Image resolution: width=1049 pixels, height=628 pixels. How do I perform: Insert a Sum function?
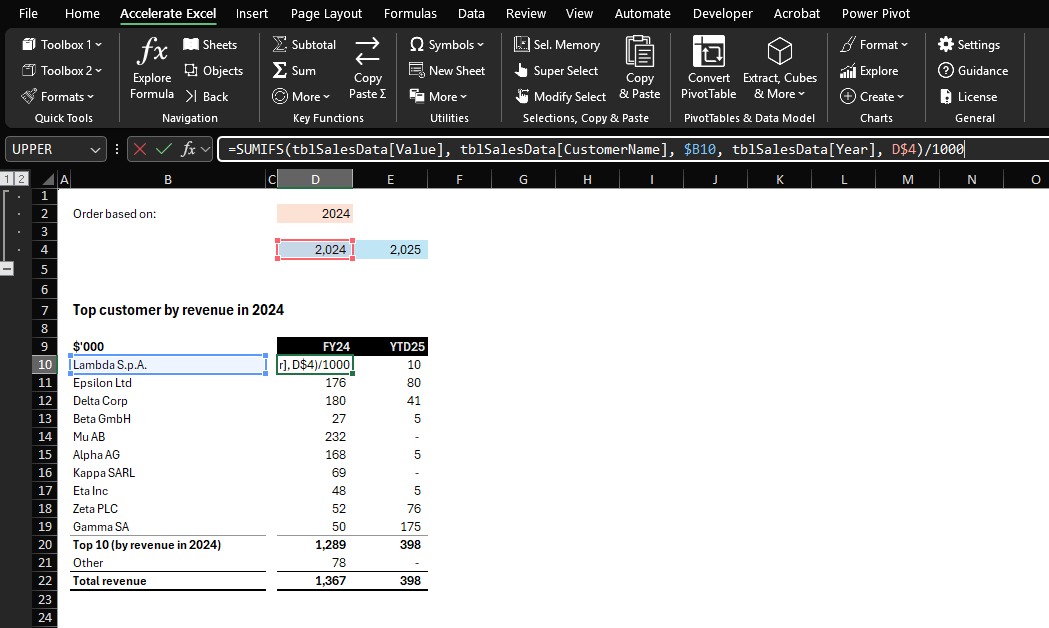[294, 70]
